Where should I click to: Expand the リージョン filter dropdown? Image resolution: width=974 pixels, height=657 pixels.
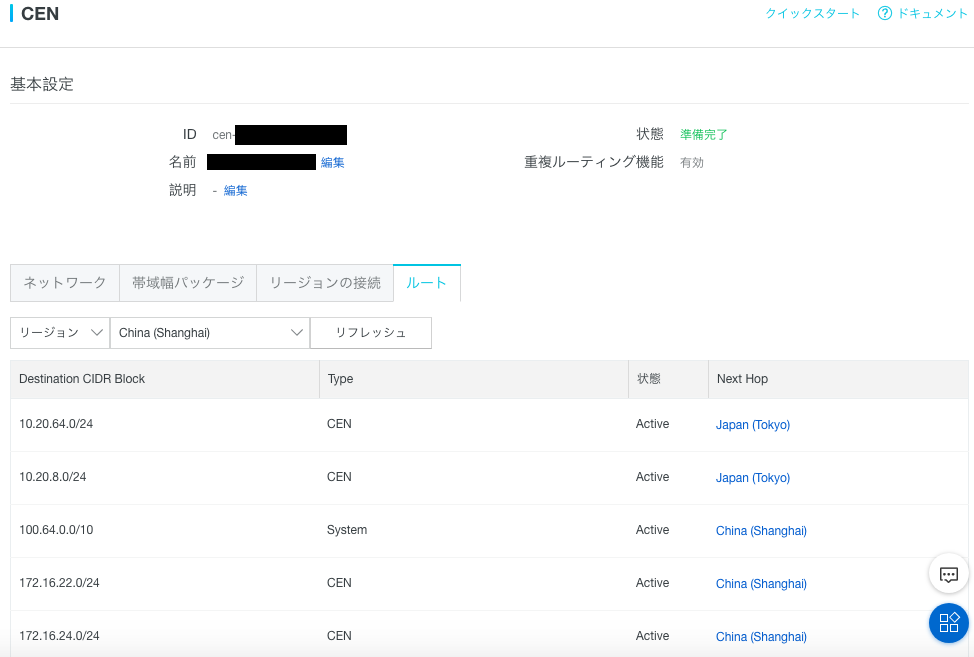coord(60,333)
